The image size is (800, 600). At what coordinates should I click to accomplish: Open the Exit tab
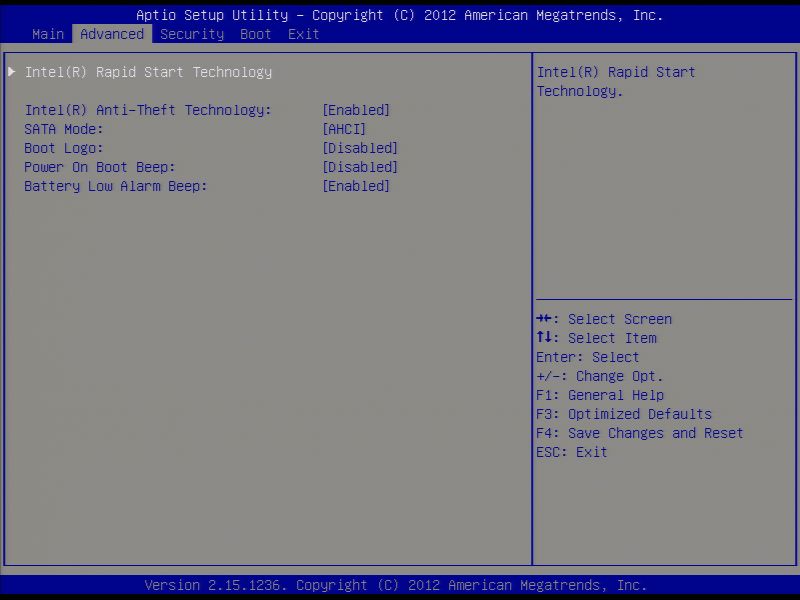click(x=304, y=34)
